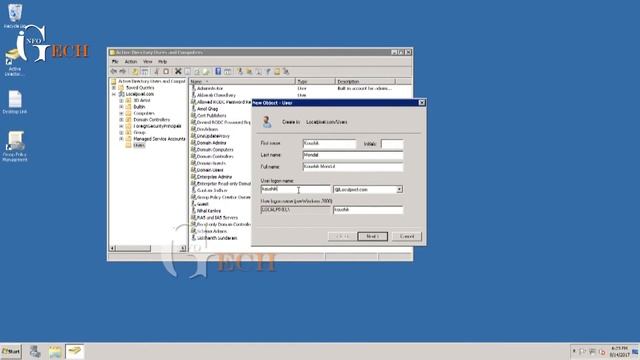Screen dimensions: 640x360
Task: Open the Action menu
Action: (x=131, y=62)
